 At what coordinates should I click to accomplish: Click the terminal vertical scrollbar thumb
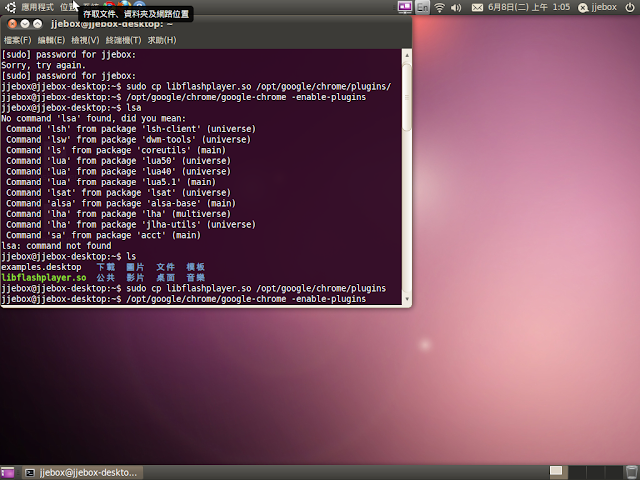(x=407, y=97)
